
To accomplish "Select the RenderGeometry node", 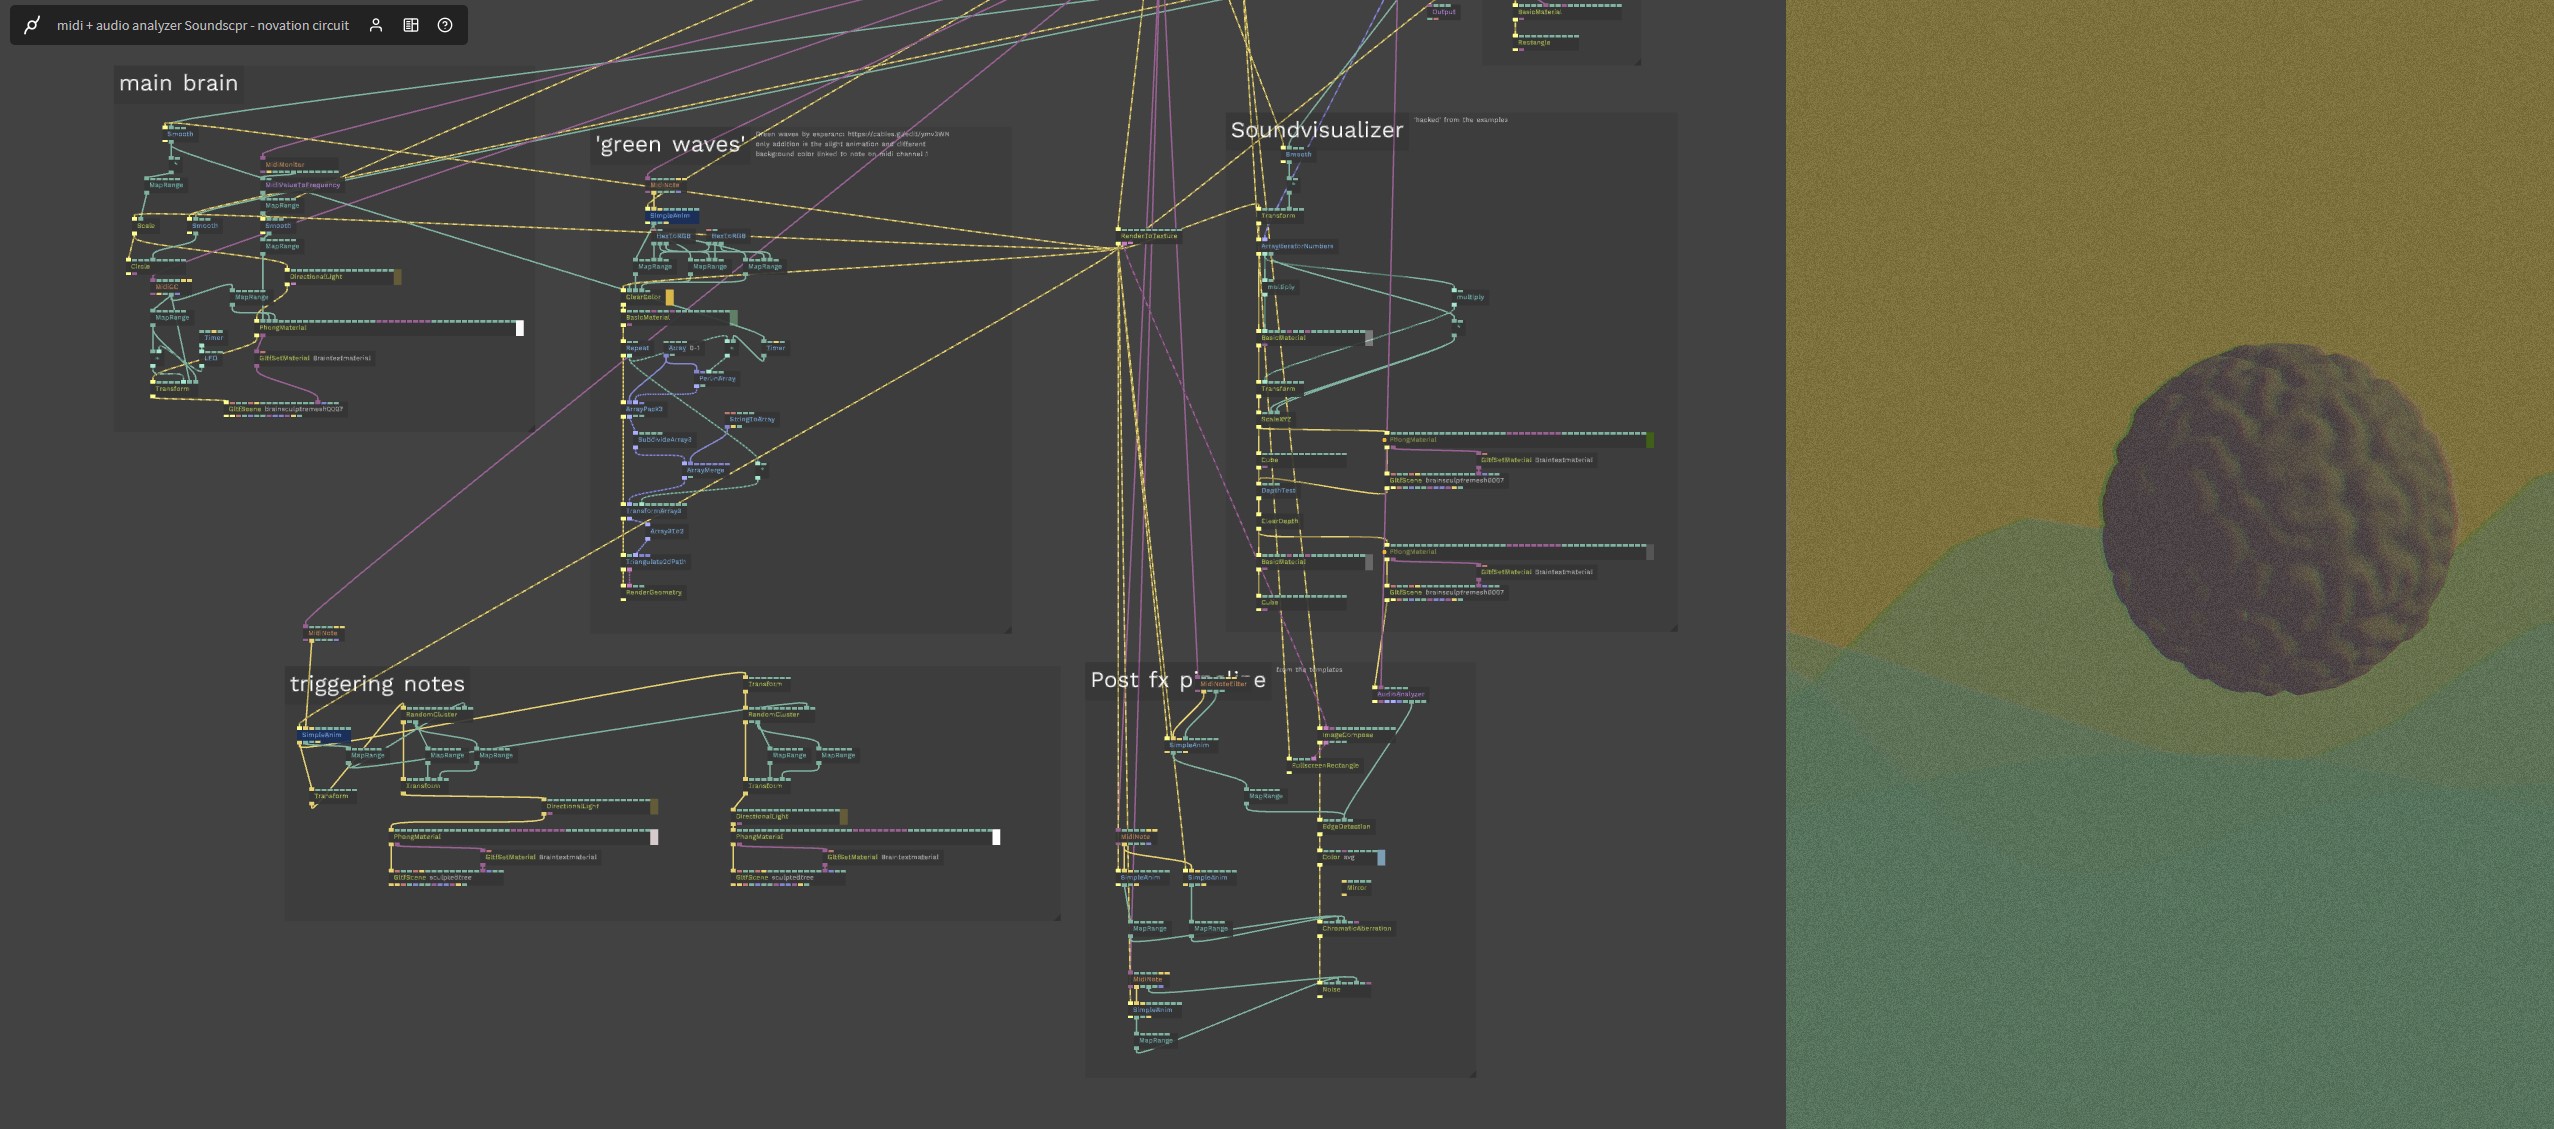I will point(654,592).
